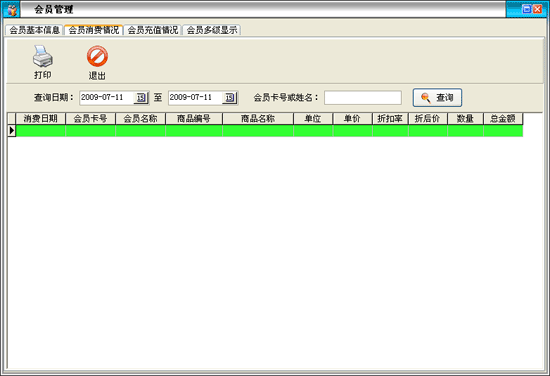The width and height of the screenshot is (550, 376).
Task: Click the 总金额 column header
Action: click(x=503, y=119)
